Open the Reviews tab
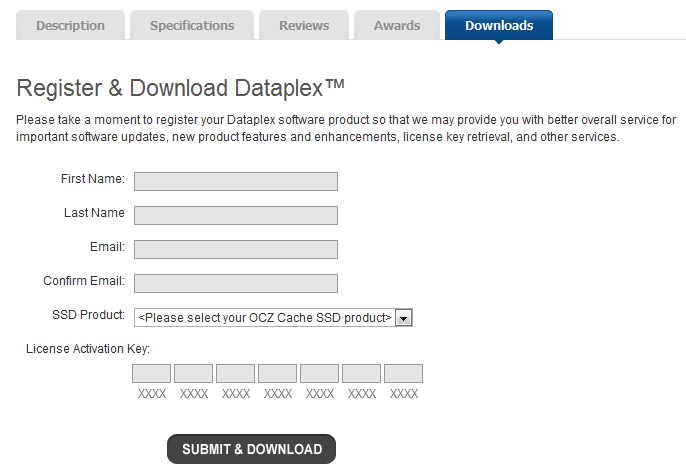686x472 pixels. pyautogui.click(x=304, y=25)
